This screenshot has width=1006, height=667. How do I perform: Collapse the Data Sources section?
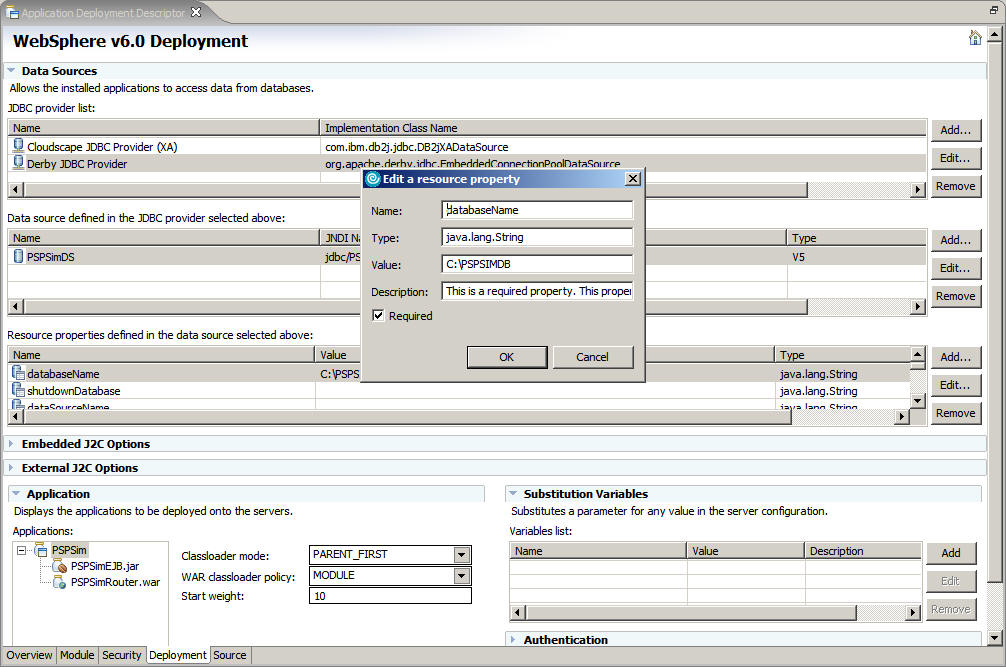(11, 71)
